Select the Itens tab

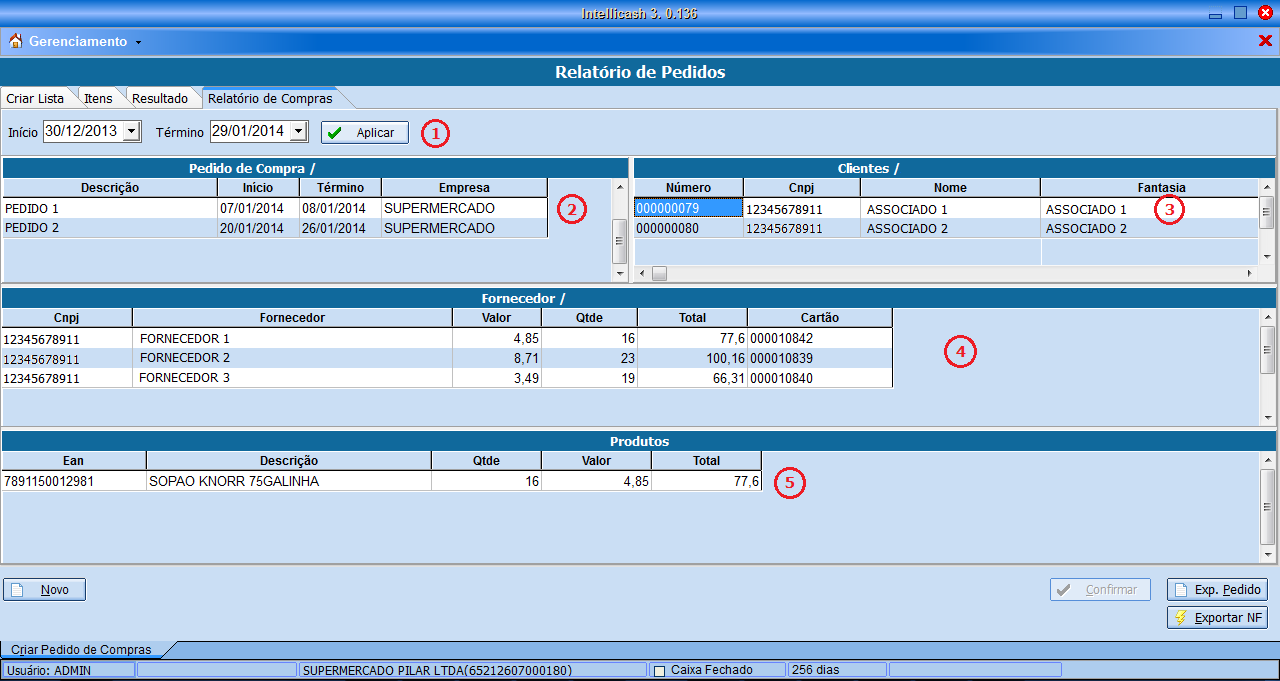click(98, 99)
